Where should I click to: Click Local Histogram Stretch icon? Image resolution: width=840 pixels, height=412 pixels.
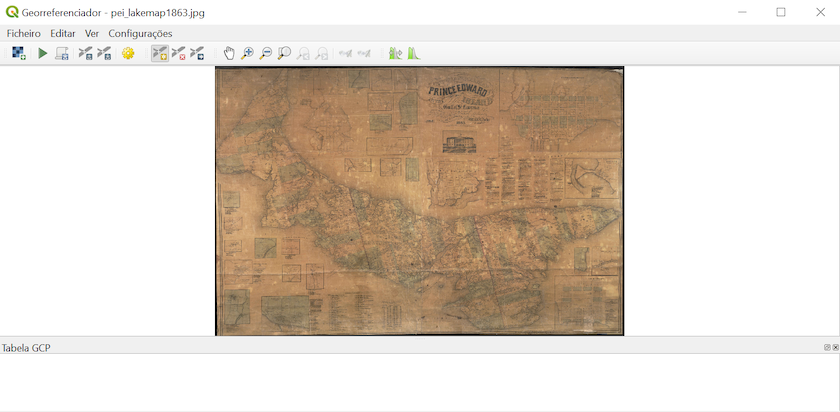413,53
